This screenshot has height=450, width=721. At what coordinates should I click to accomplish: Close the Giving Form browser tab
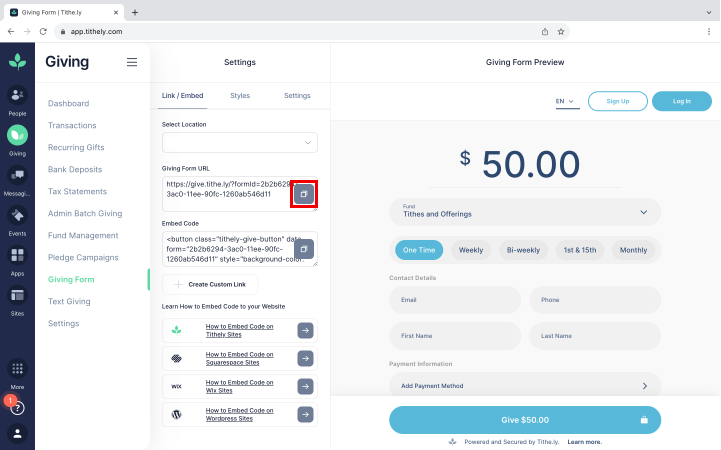(x=116, y=12)
